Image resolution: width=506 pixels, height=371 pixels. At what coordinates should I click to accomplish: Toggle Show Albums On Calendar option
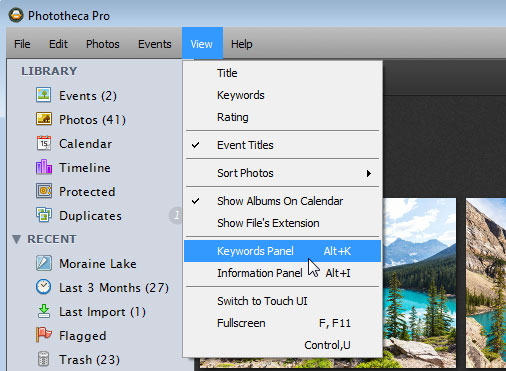coord(282,201)
